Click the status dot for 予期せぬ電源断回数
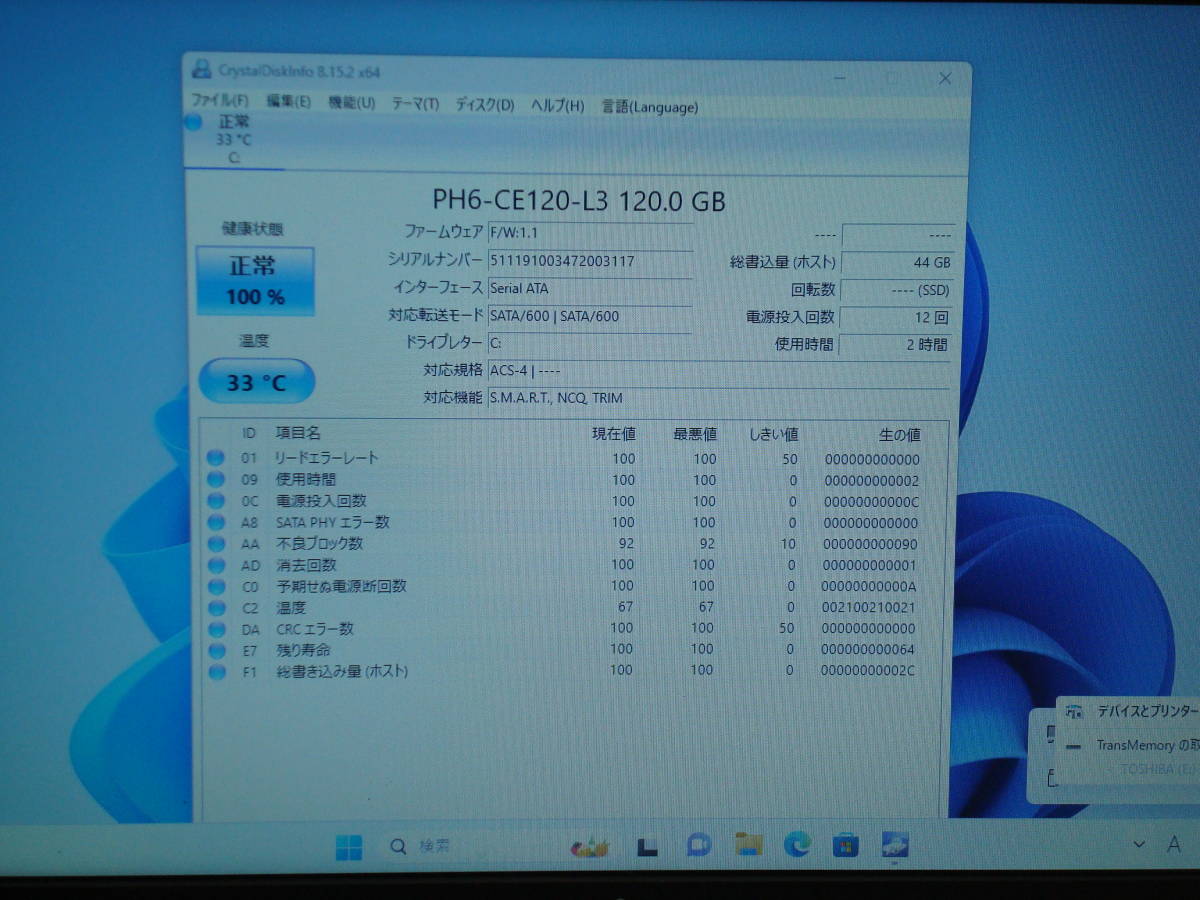This screenshot has height=900, width=1200. [x=215, y=586]
